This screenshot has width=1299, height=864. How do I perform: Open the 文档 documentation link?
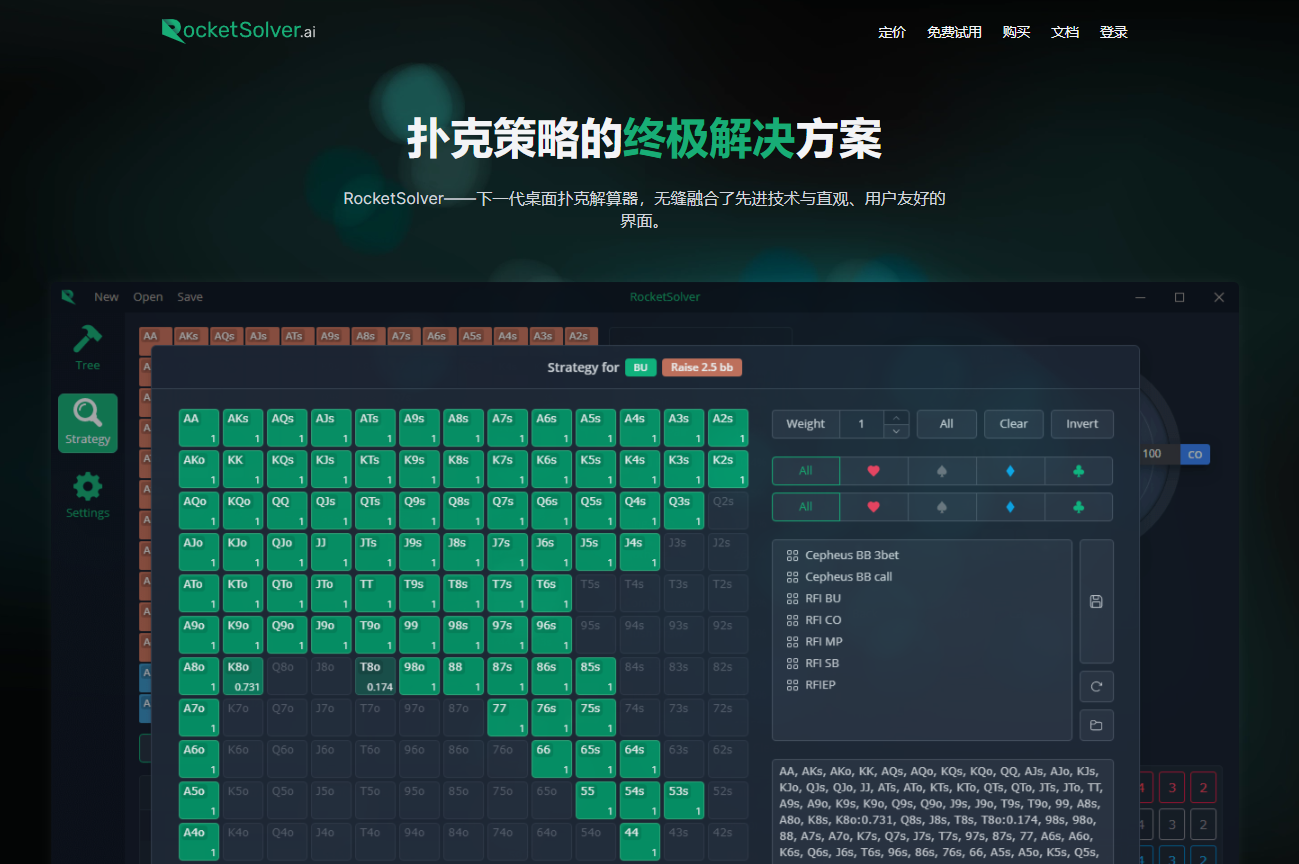(1065, 32)
